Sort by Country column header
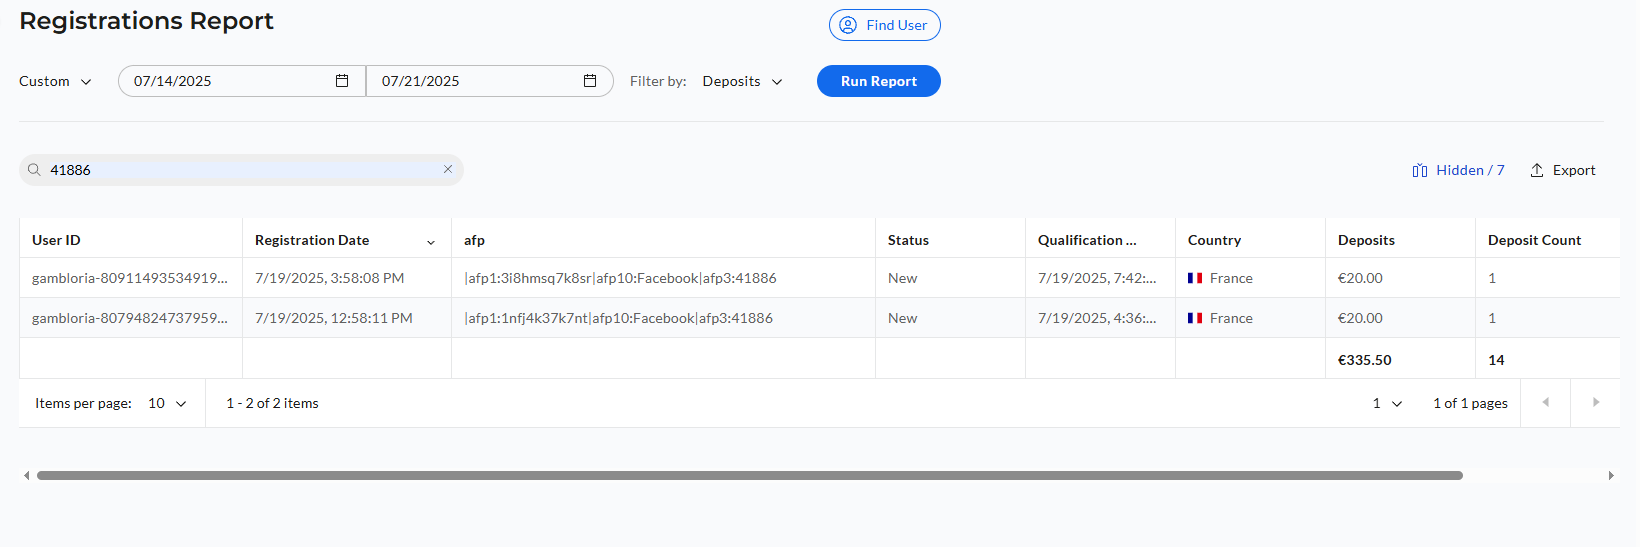1640x547 pixels. point(1214,240)
